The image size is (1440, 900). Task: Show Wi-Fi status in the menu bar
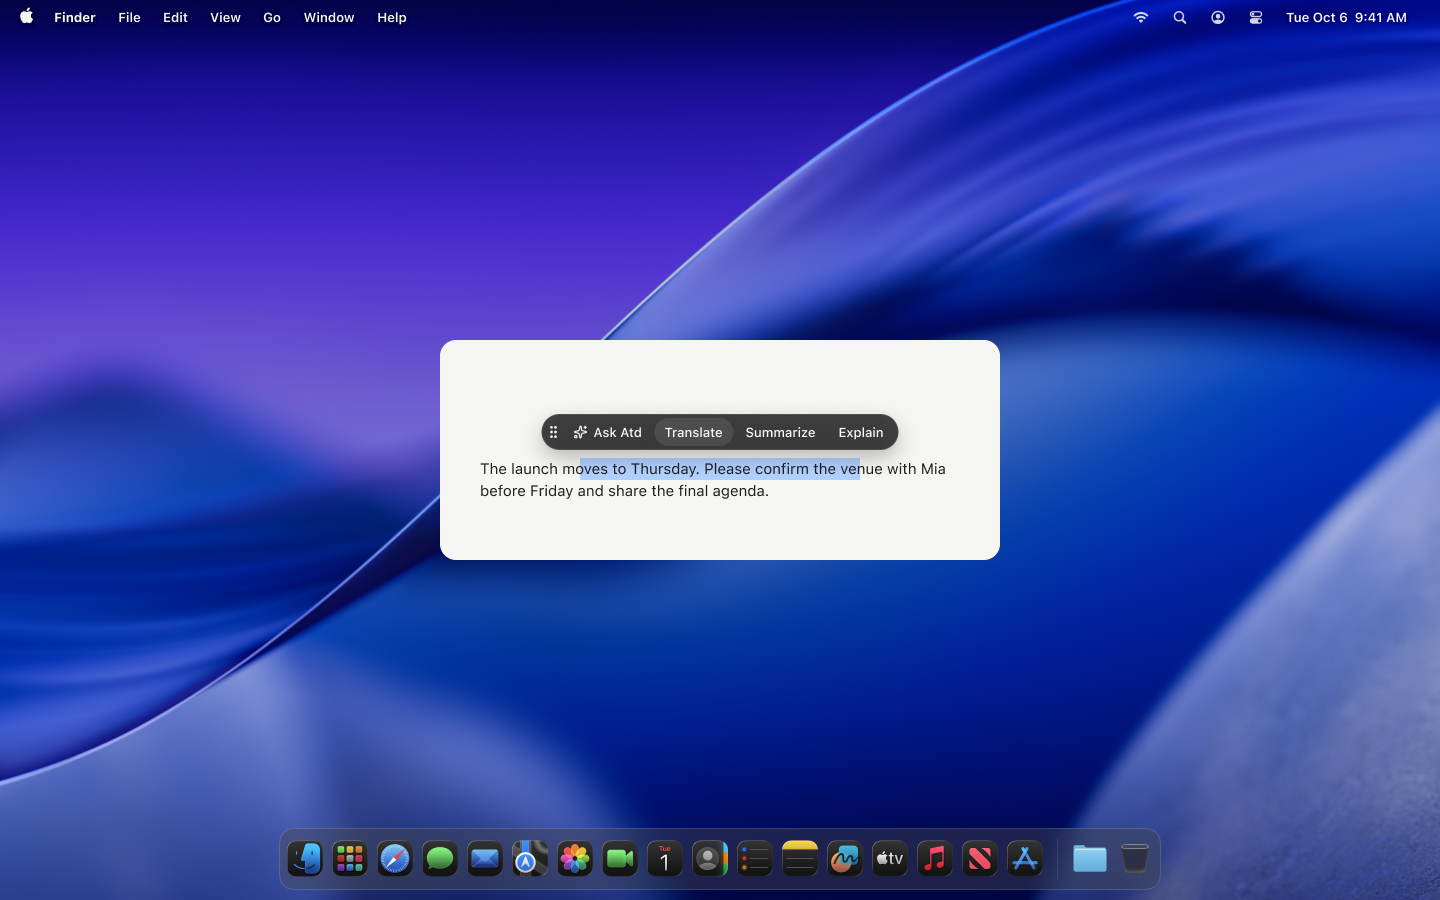tap(1141, 17)
